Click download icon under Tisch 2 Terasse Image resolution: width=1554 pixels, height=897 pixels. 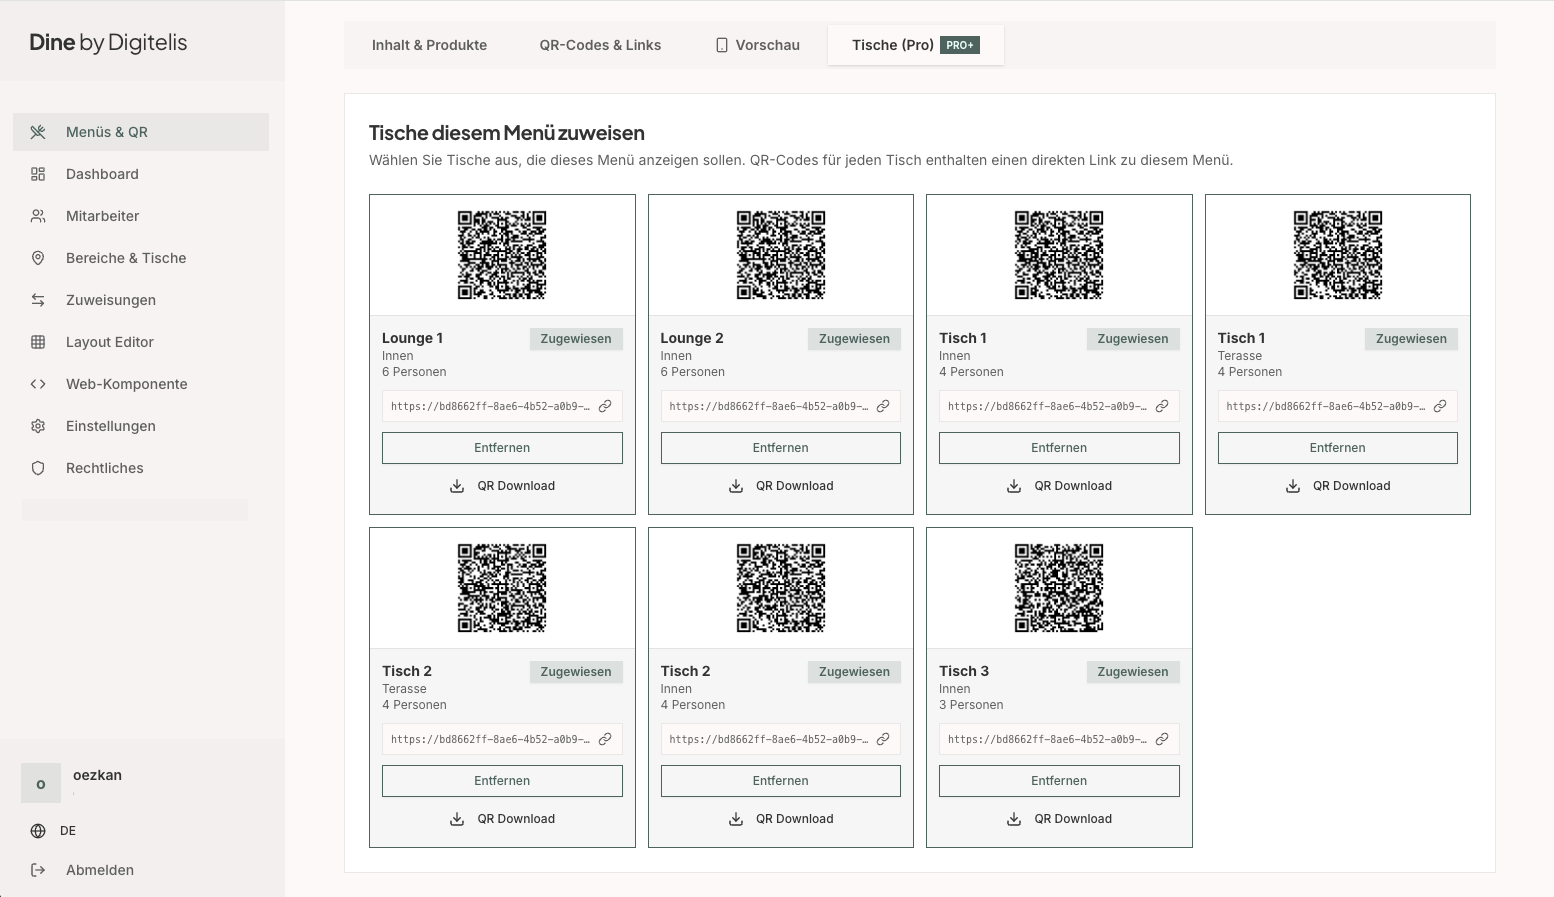point(457,819)
